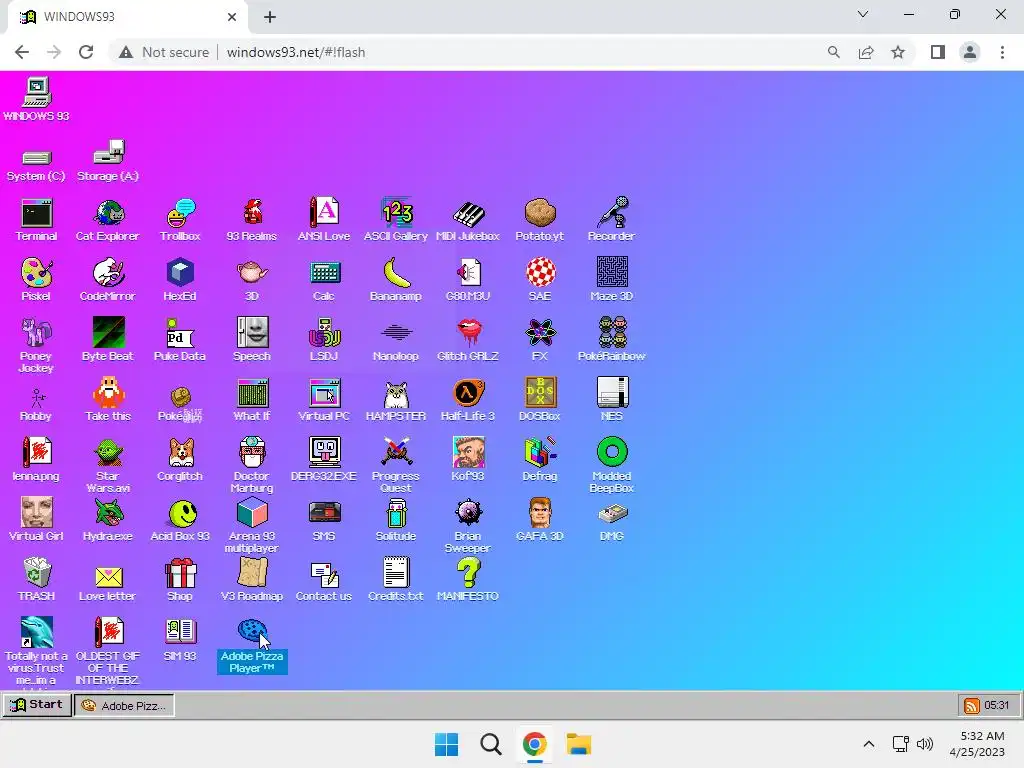Select the Adobe Pizz... taskbar item
Screen dimensions: 1024x768
point(124,705)
